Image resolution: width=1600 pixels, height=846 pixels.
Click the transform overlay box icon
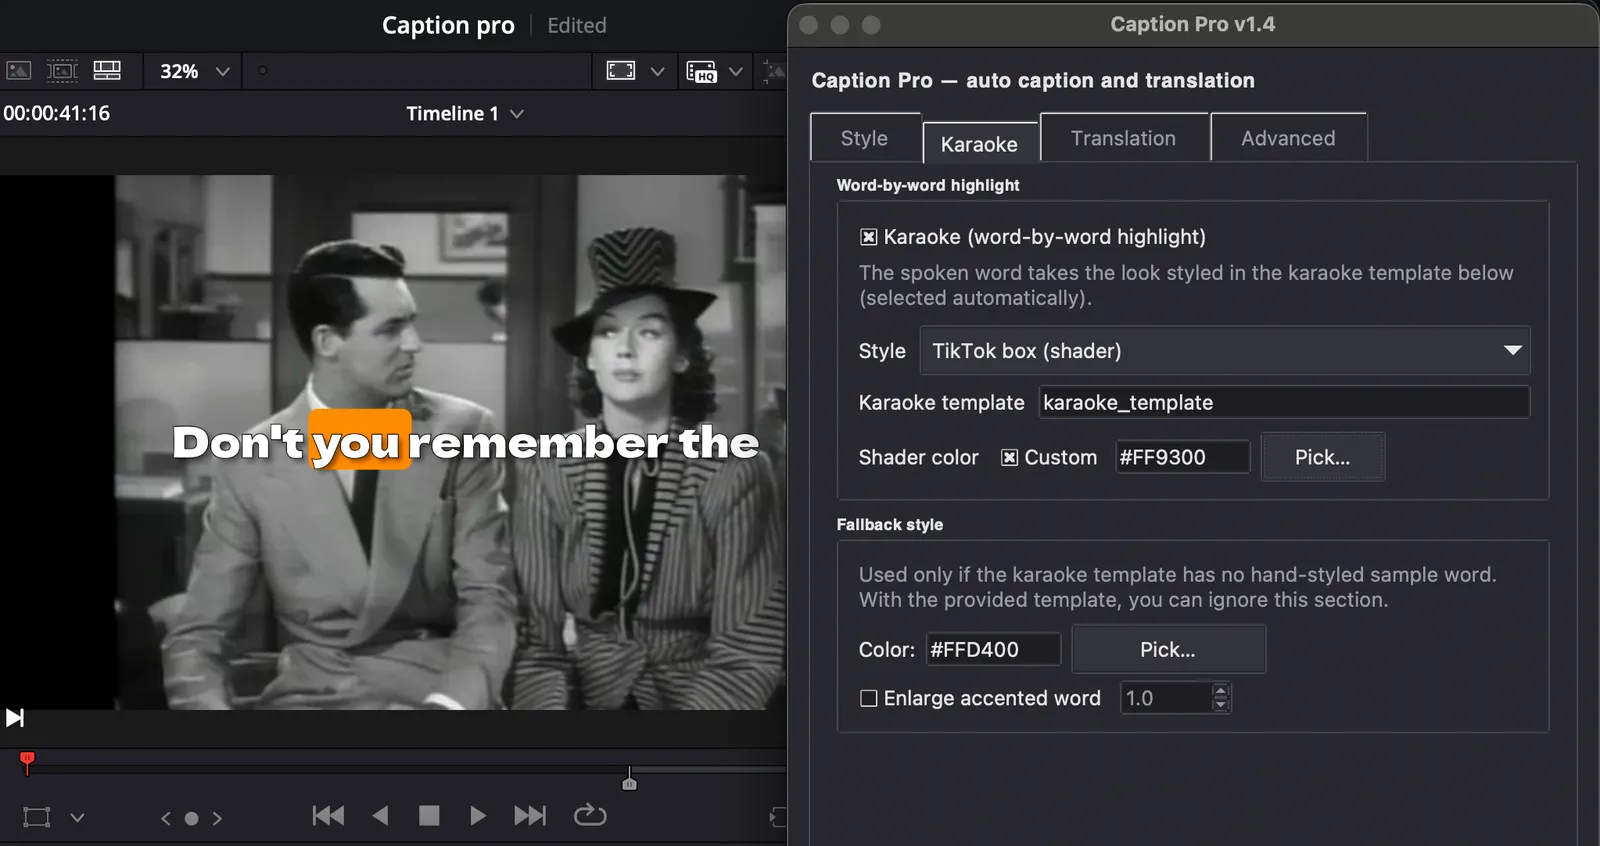(x=37, y=817)
